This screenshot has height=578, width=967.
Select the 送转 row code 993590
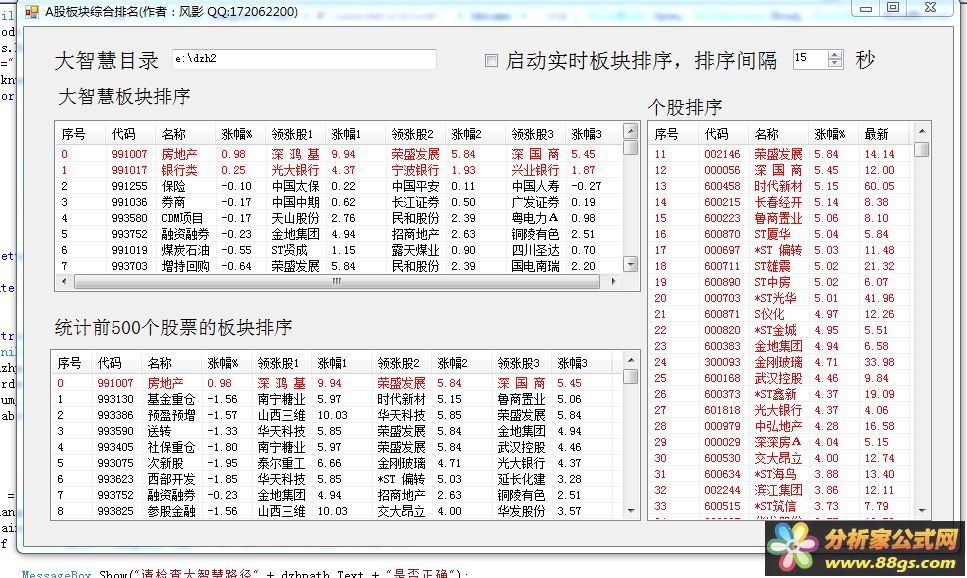[338, 431]
